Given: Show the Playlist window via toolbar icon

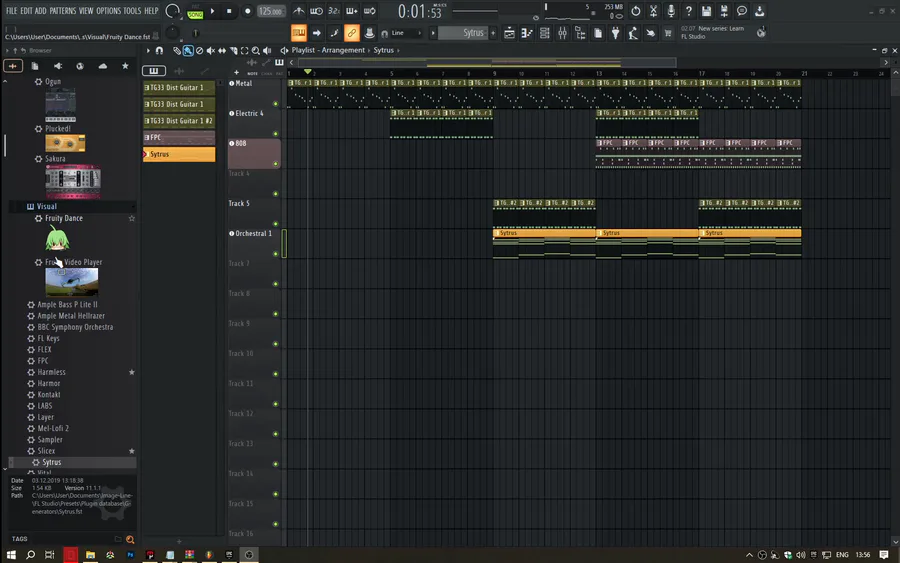Looking at the screenshot, I should pos(509,33).
